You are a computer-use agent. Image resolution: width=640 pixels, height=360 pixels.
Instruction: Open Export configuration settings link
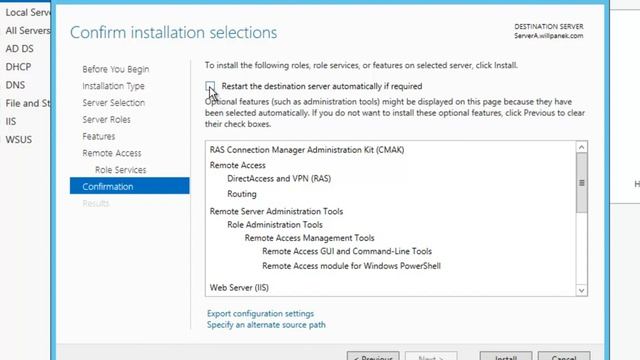pos(260,313)
